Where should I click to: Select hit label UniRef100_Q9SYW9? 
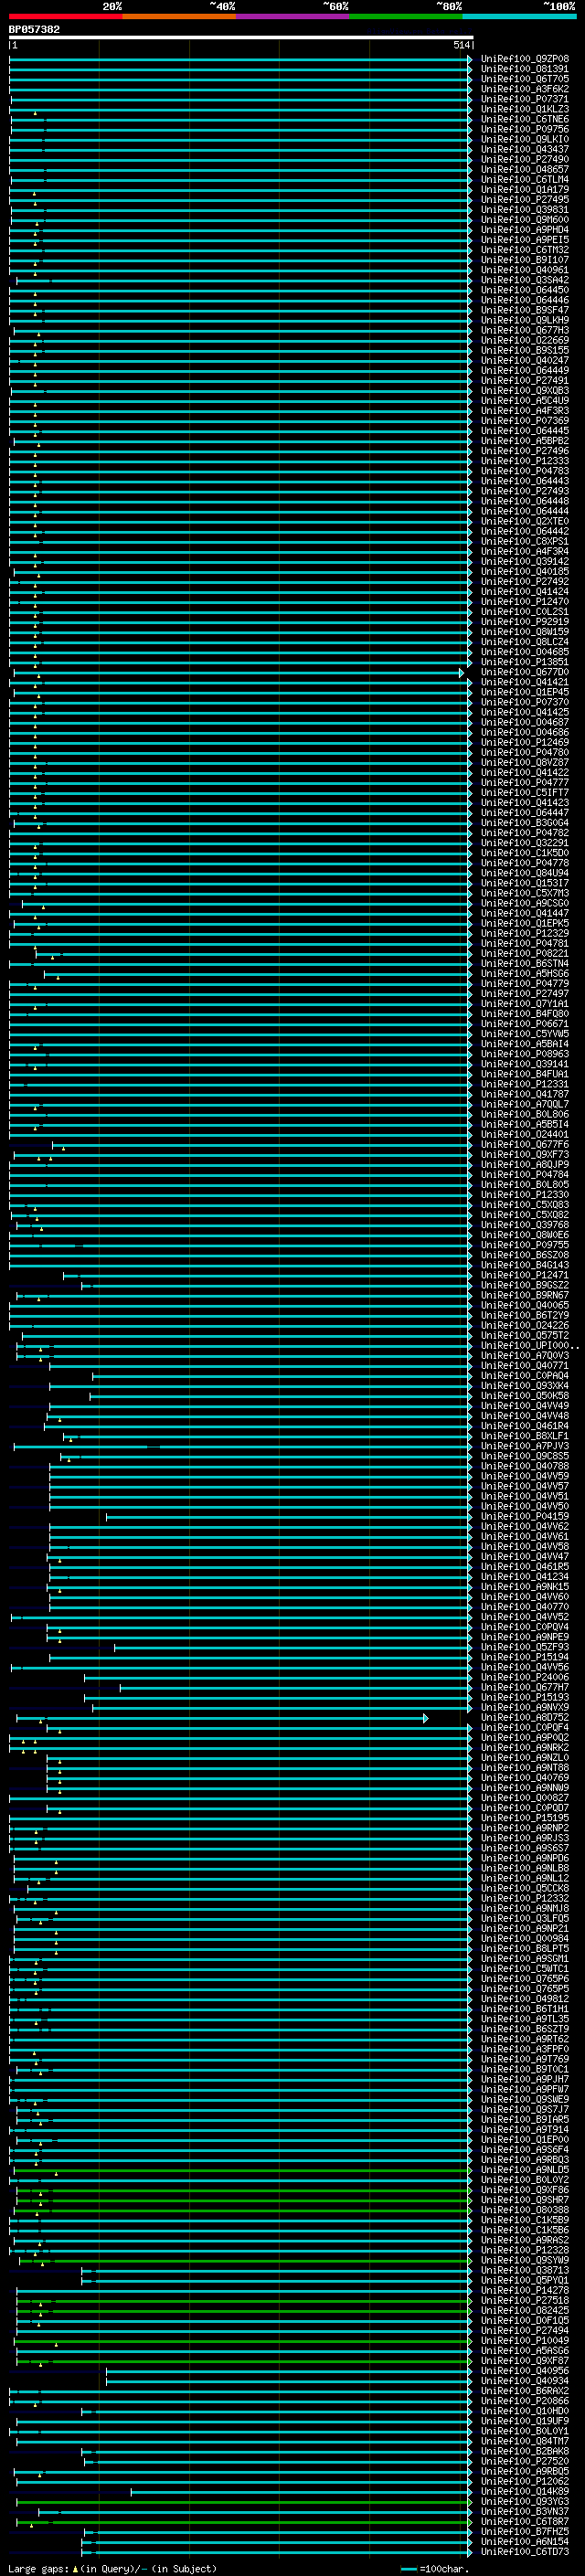[525, 2261]
